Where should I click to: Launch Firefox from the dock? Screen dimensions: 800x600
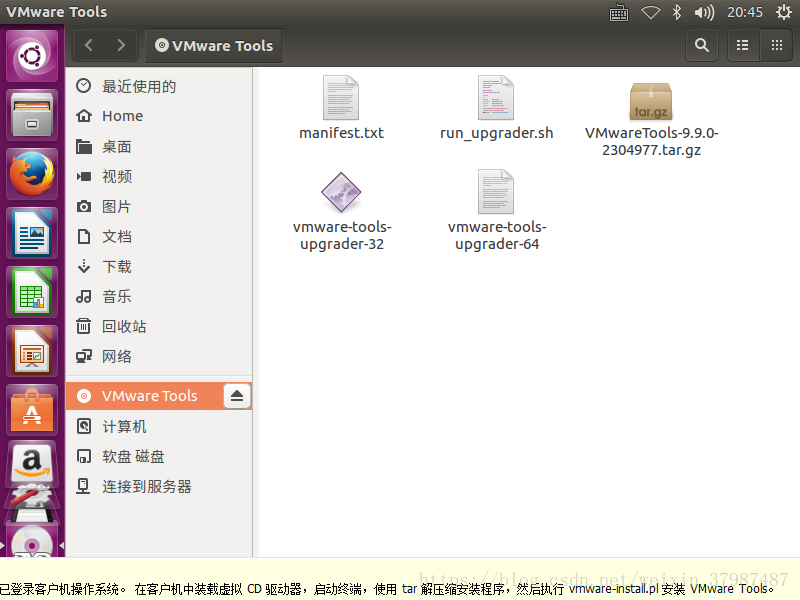pyautogui.click(x=32, y=173)
